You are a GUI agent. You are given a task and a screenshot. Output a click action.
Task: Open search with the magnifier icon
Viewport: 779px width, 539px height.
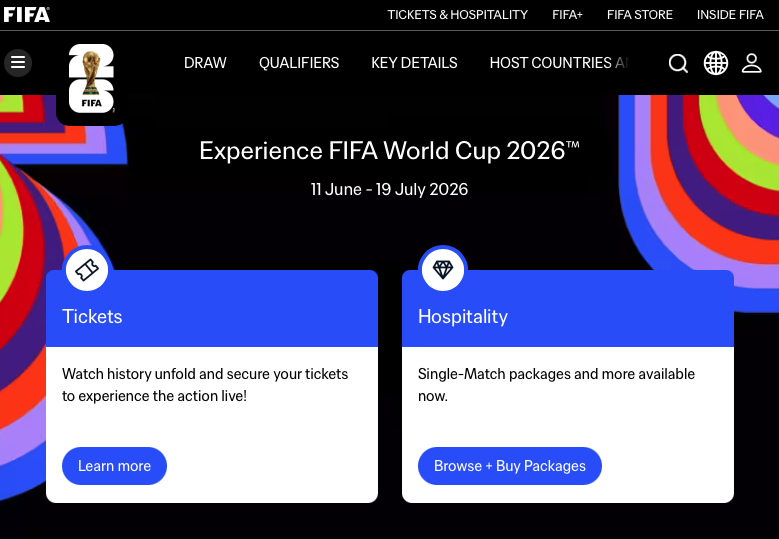[678, 63]
